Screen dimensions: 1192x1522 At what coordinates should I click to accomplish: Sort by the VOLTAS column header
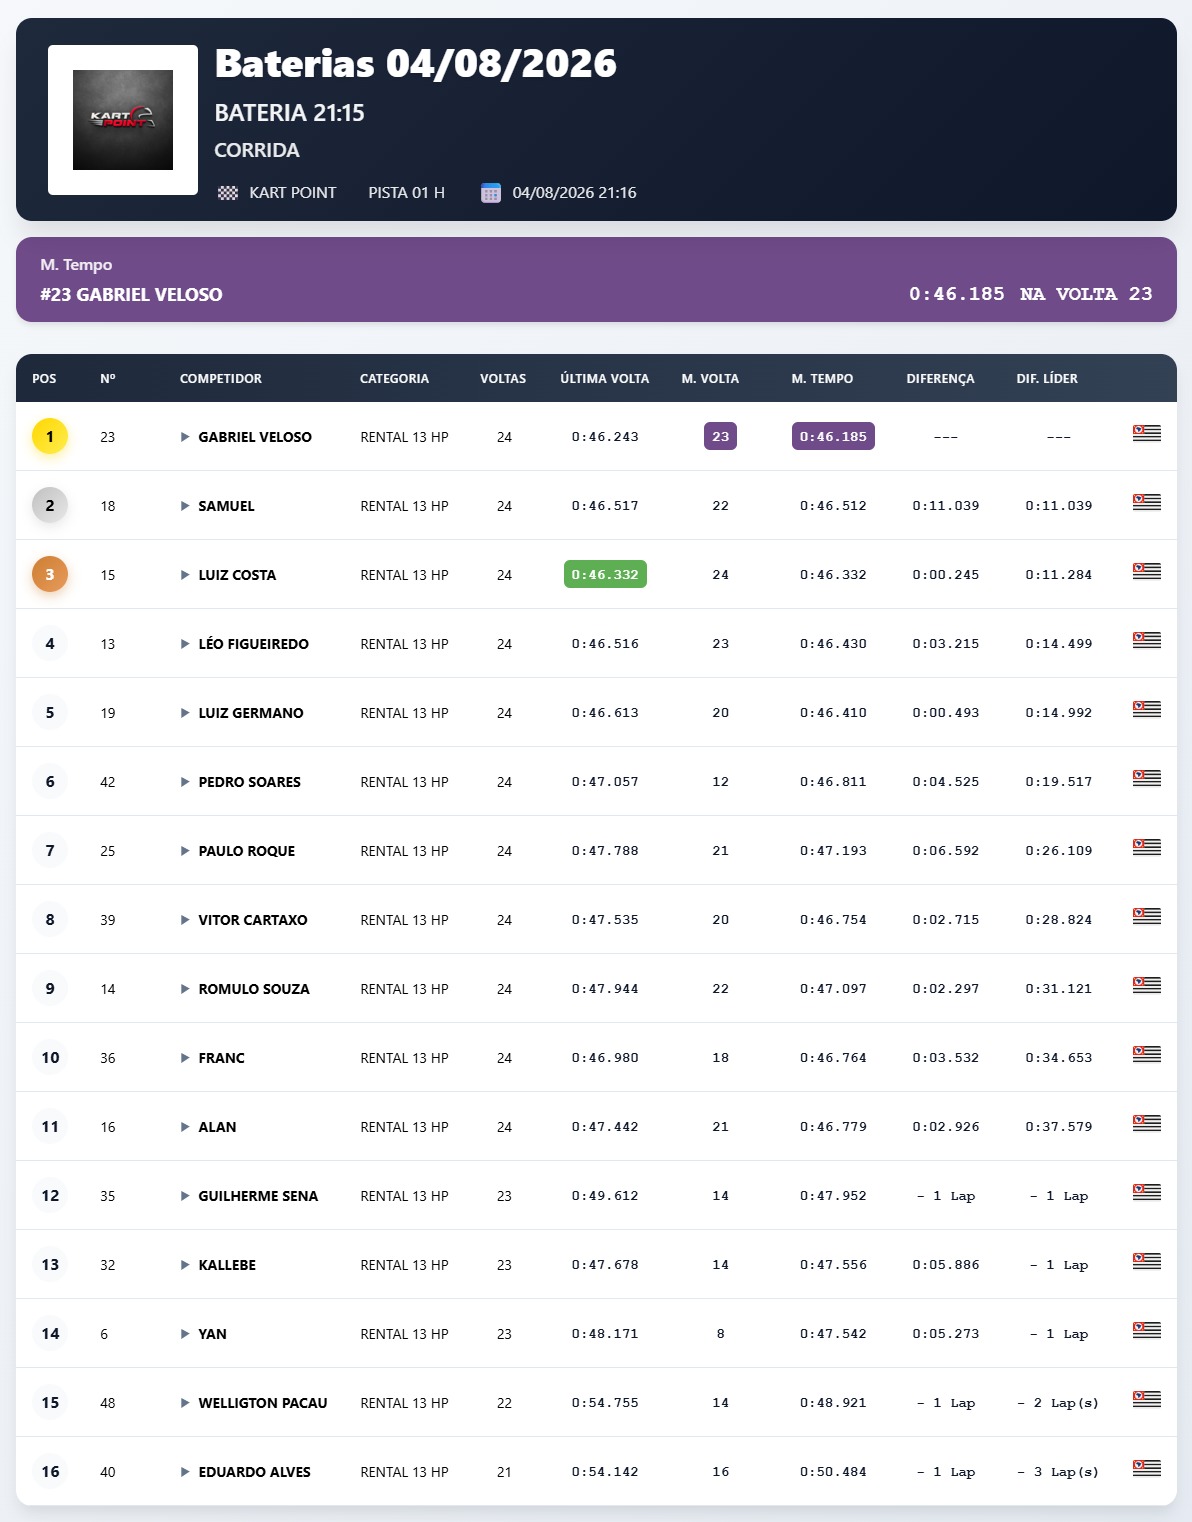(503, 379)
